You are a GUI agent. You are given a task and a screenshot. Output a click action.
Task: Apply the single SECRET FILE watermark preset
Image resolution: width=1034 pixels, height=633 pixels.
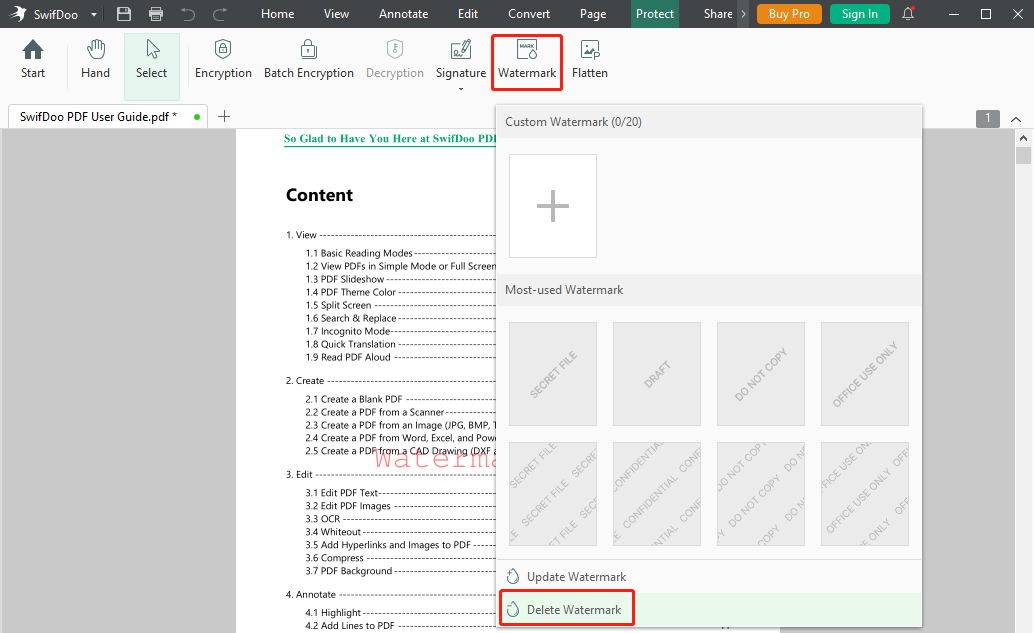pos(553,374)
